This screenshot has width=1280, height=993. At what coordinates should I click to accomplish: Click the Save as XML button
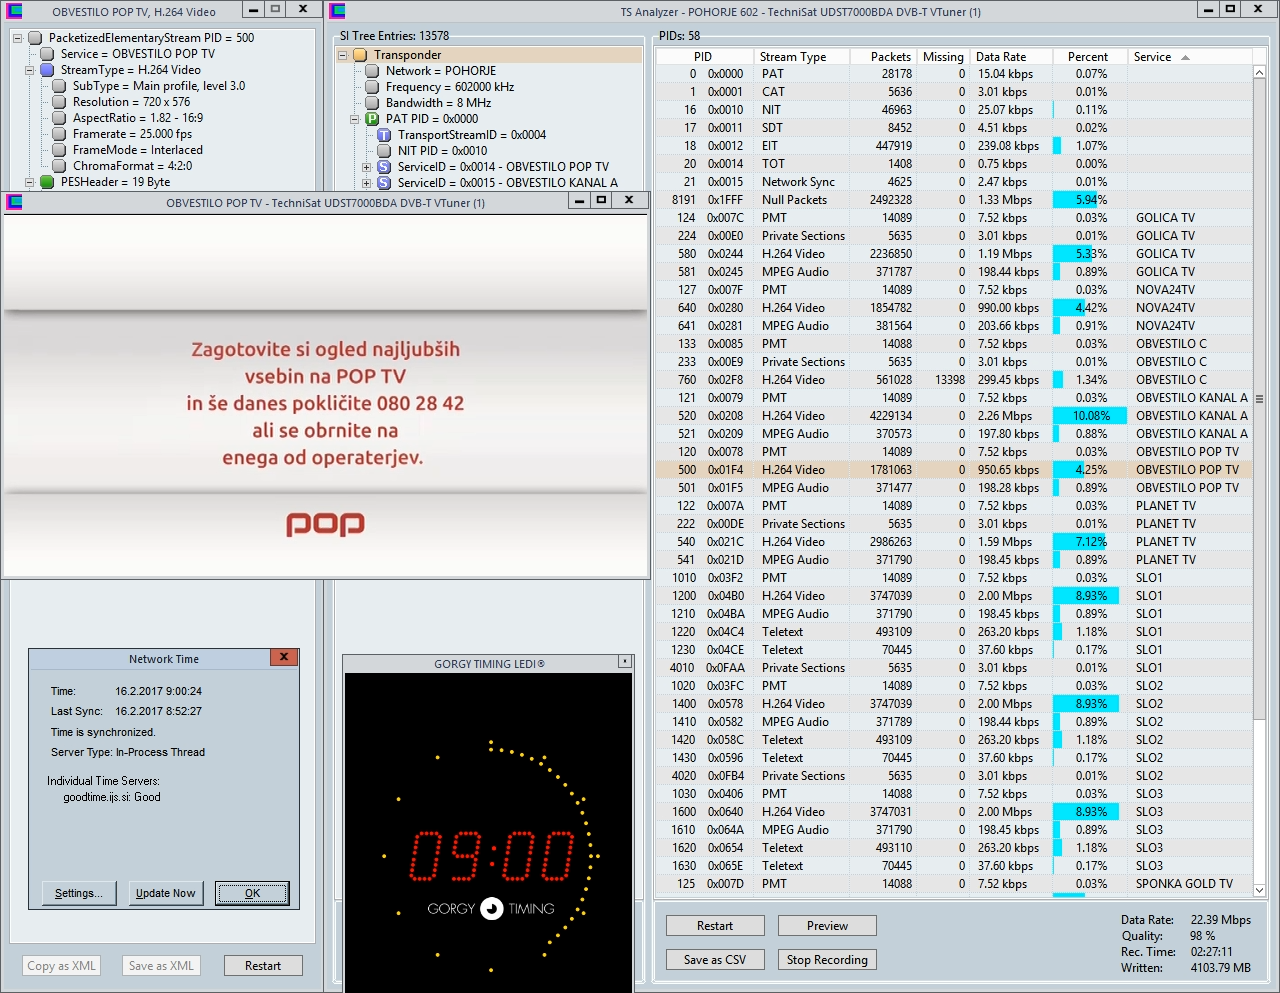coord(161,966)
